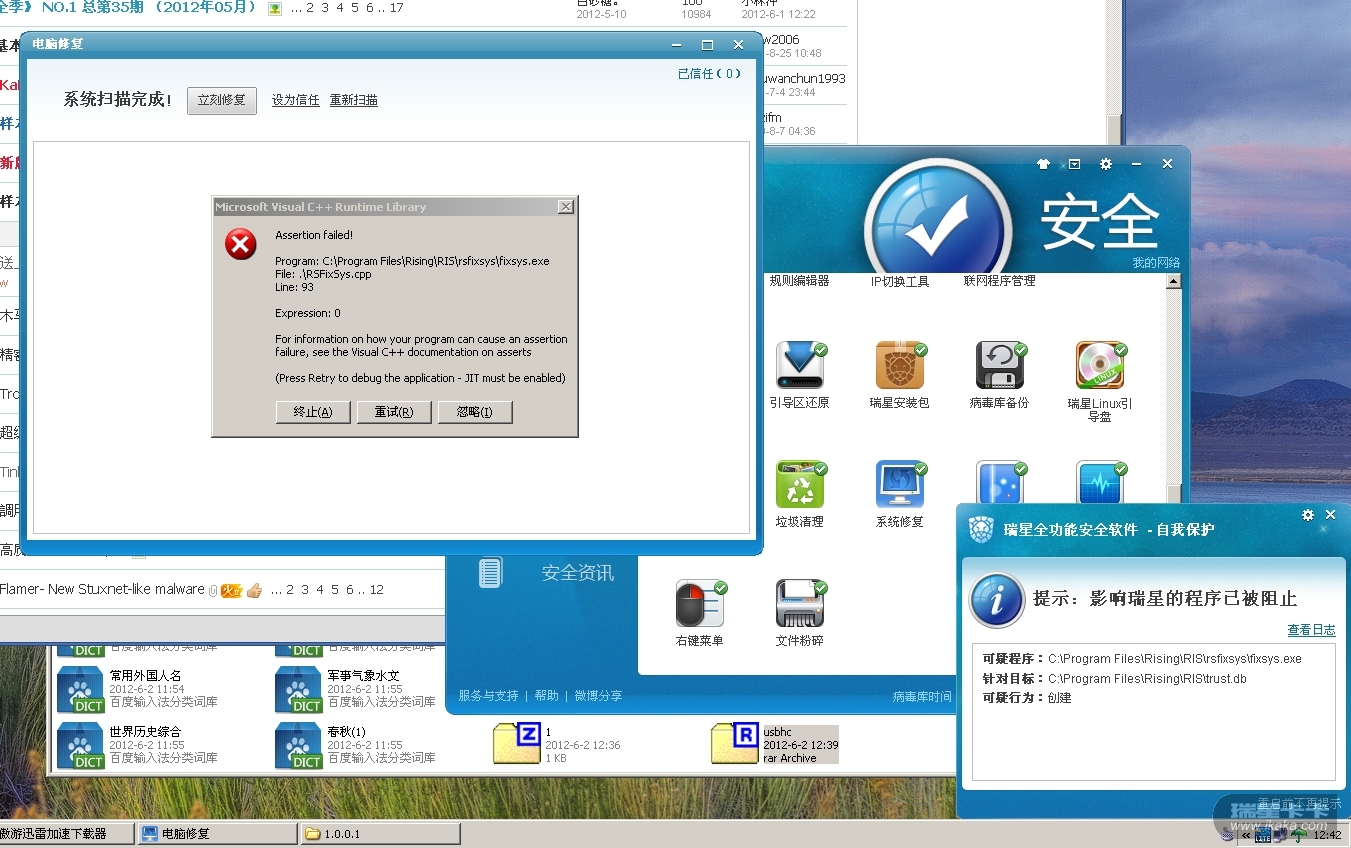Open the pulse-monitor tool icon in Rising
The height and width of the screenshot is (848, 1351).
click(x=1099, y=482)
